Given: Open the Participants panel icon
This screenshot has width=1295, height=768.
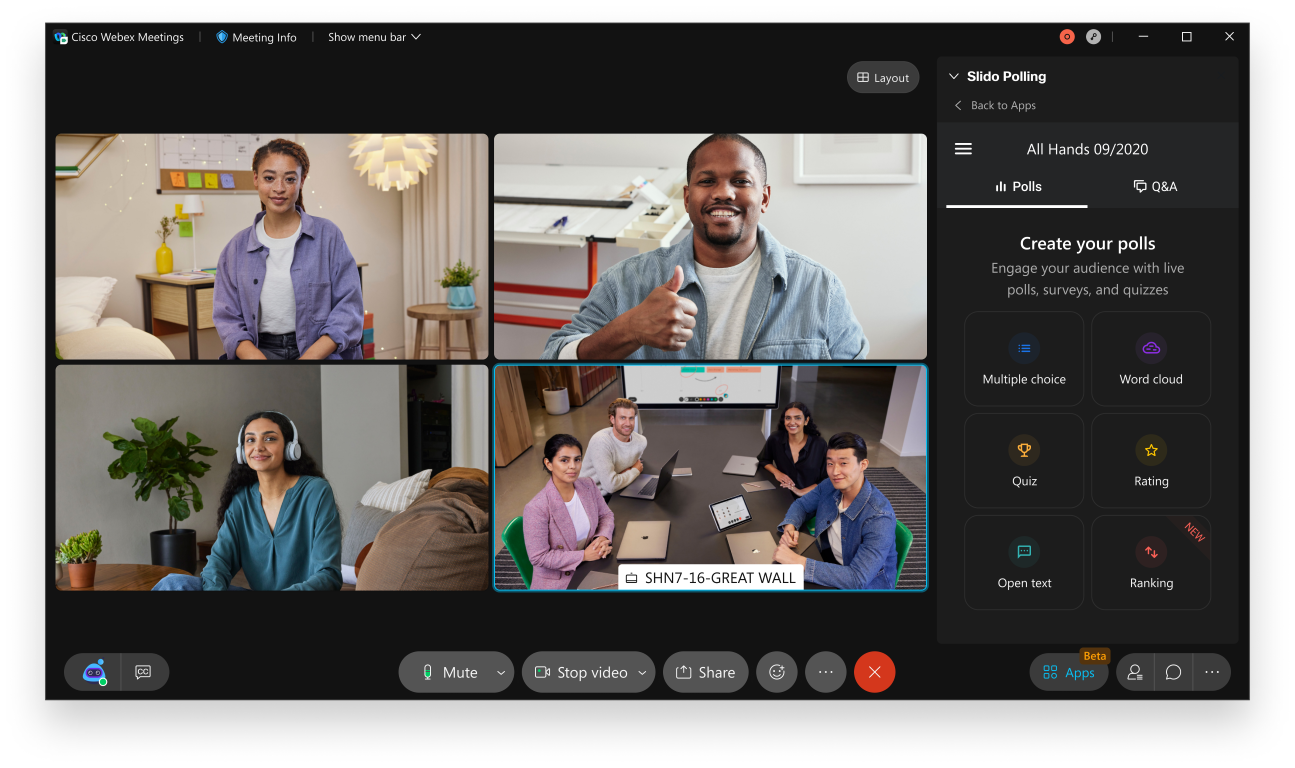Looking at the screenshot, I should pos(1135,672).
